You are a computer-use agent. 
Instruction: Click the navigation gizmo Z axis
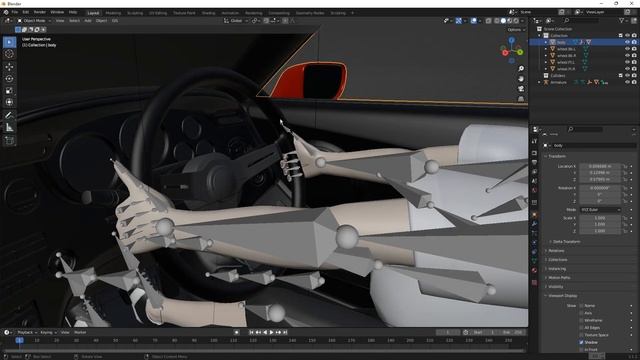(512, 40)
